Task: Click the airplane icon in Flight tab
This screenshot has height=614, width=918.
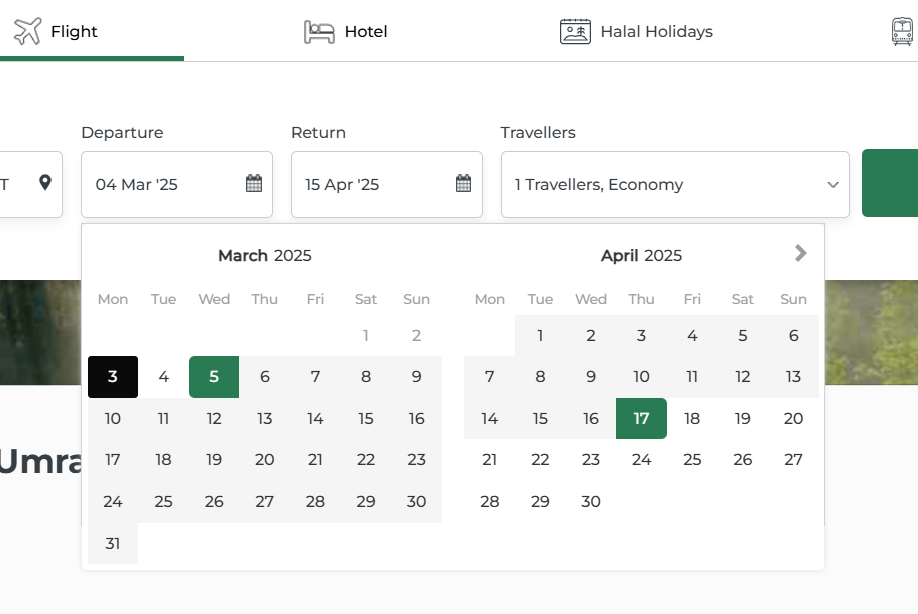Action: [x=28, y=31]
